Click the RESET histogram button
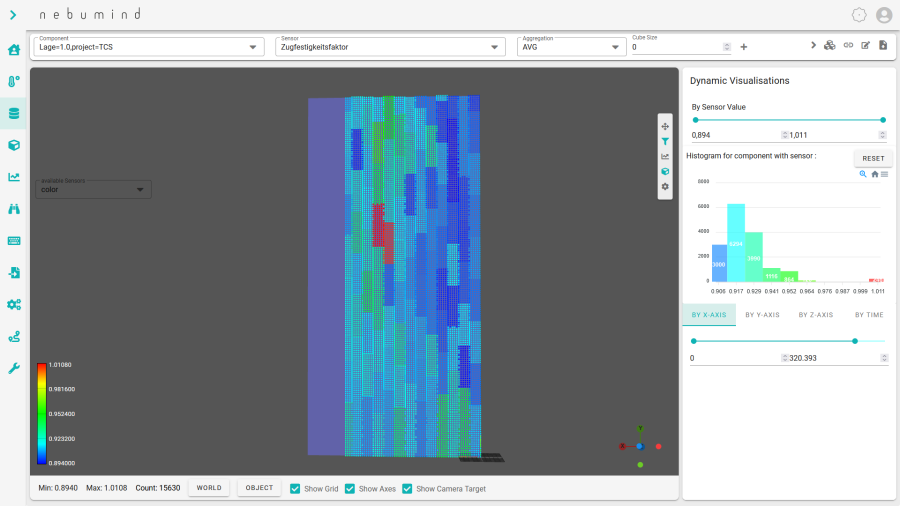Viewport: 900px width, 506px height. (873, 158)
